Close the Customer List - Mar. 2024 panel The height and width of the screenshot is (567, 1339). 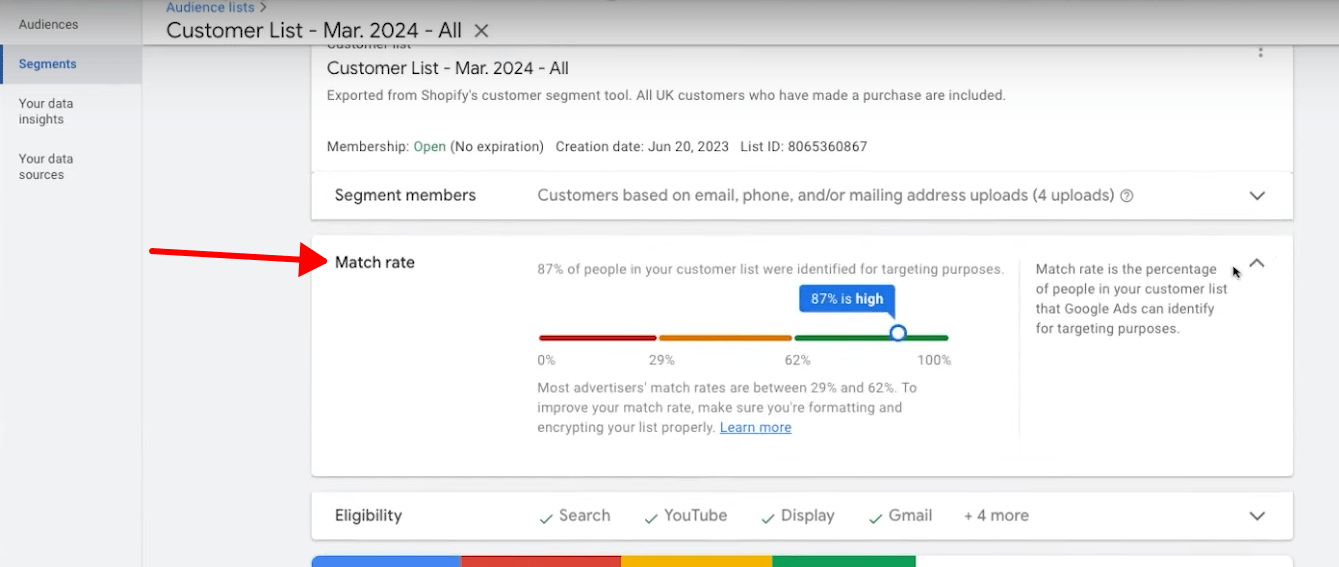[481, 31]
